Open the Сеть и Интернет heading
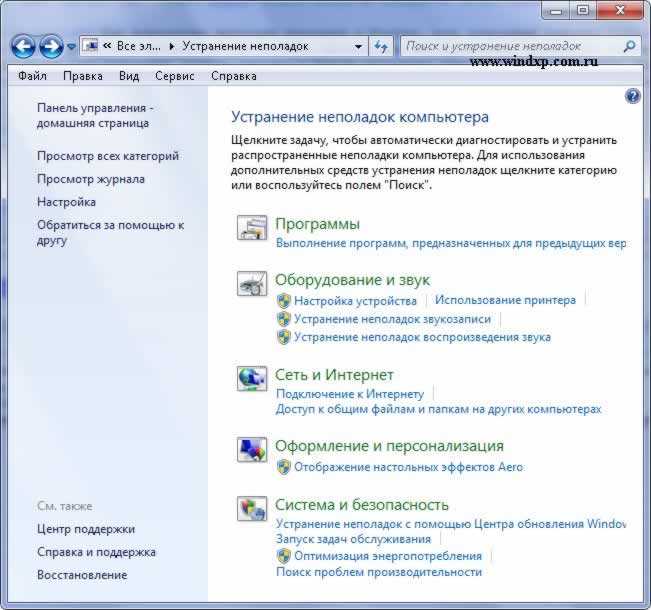Viewport: 651px width, 610px height. point(334,375)
